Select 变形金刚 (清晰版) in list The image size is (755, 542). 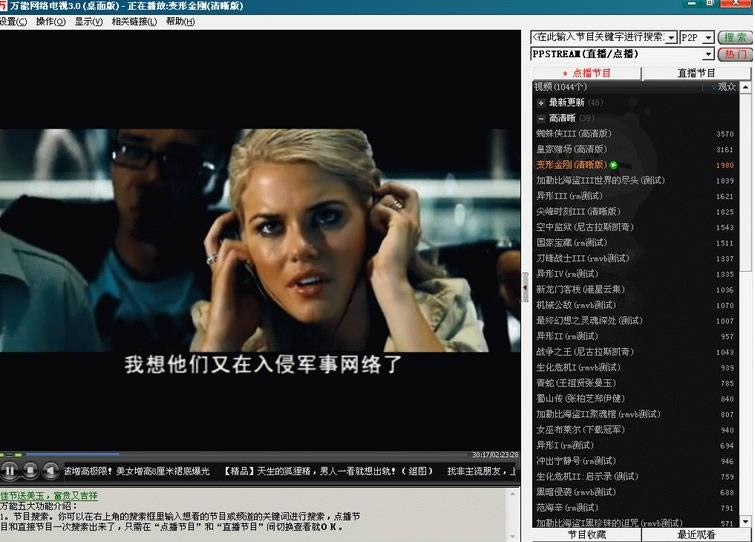(635, 165)
